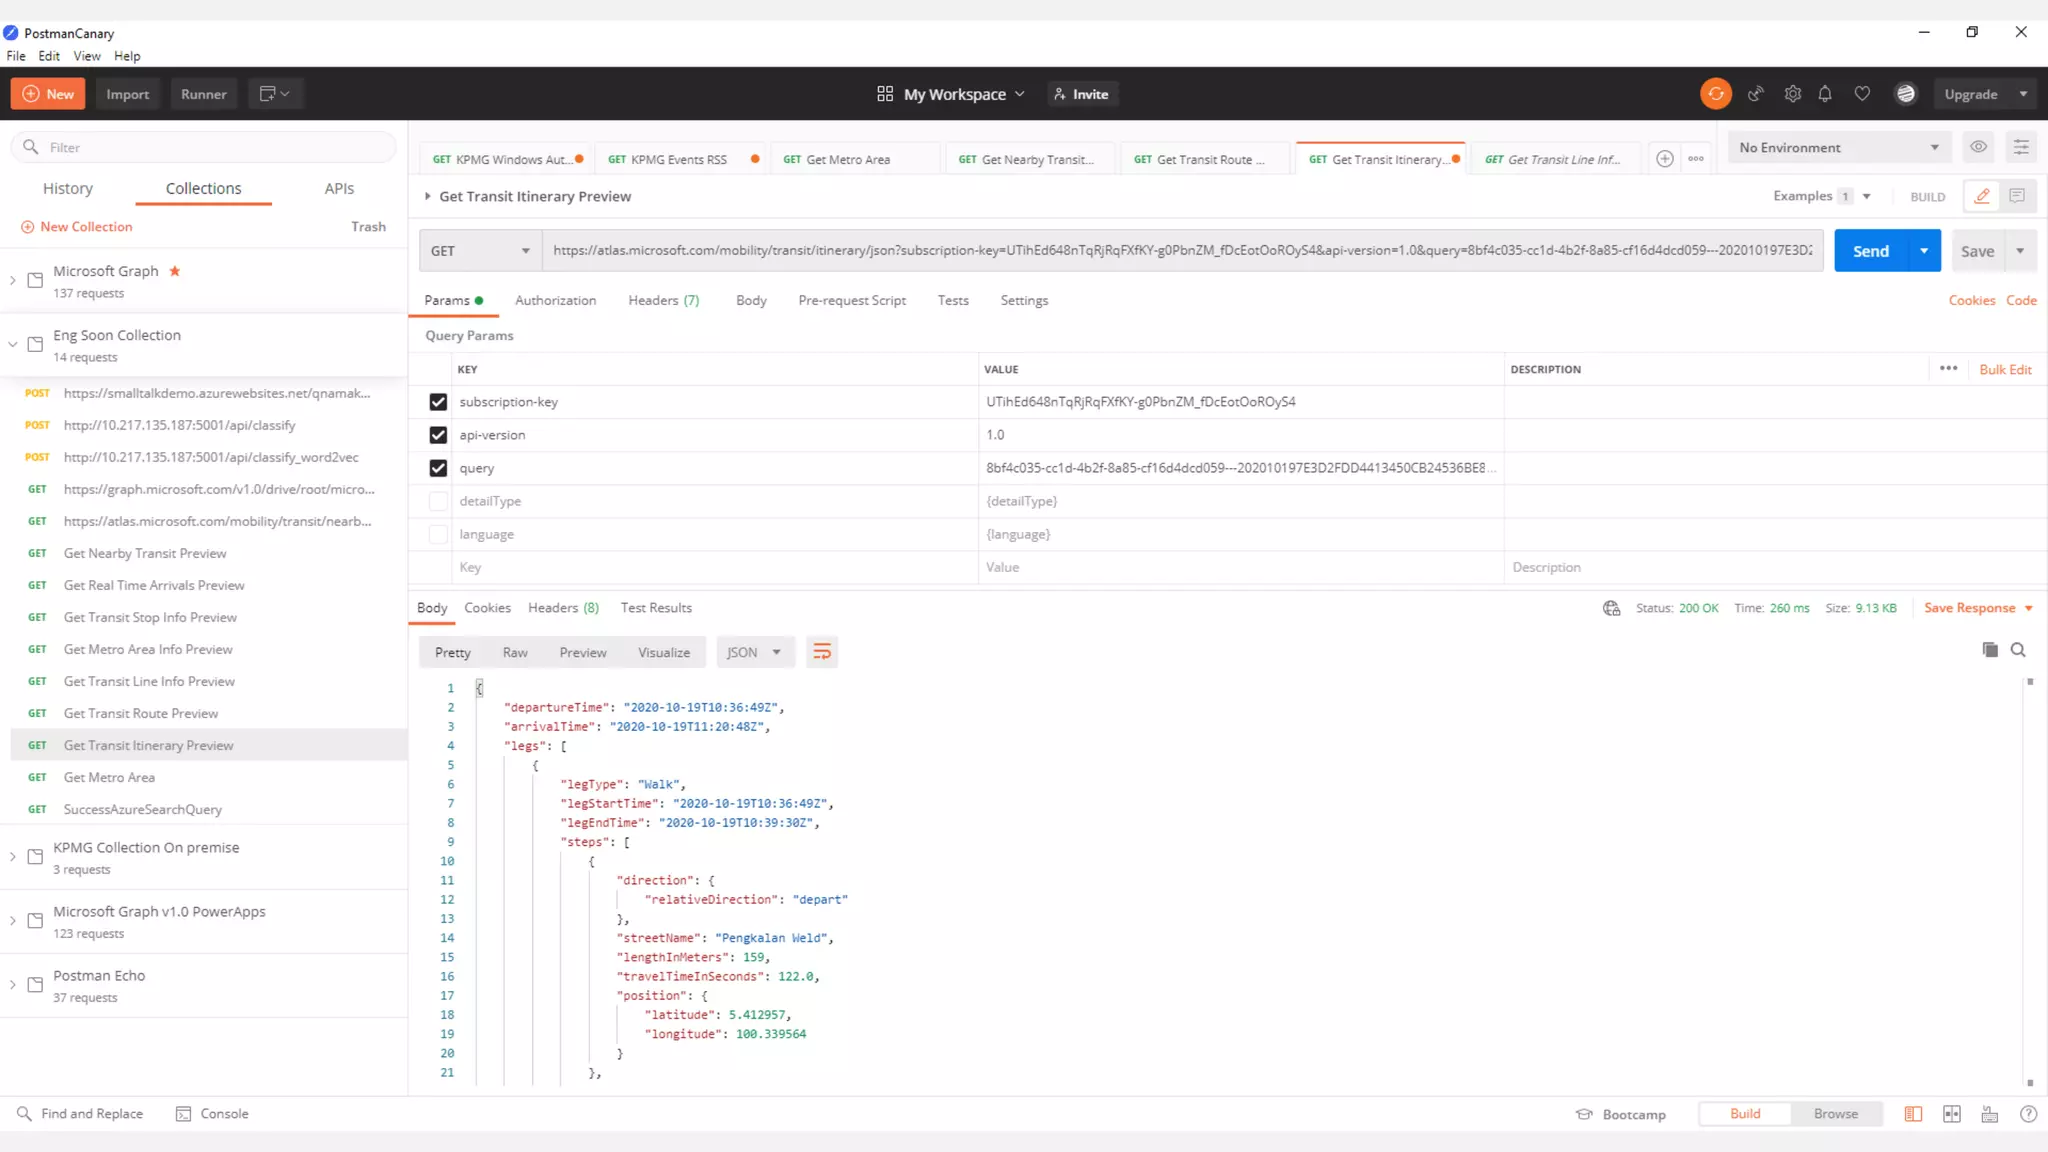
Task: Open the History tab in sidebar
Action: point(68,188)
